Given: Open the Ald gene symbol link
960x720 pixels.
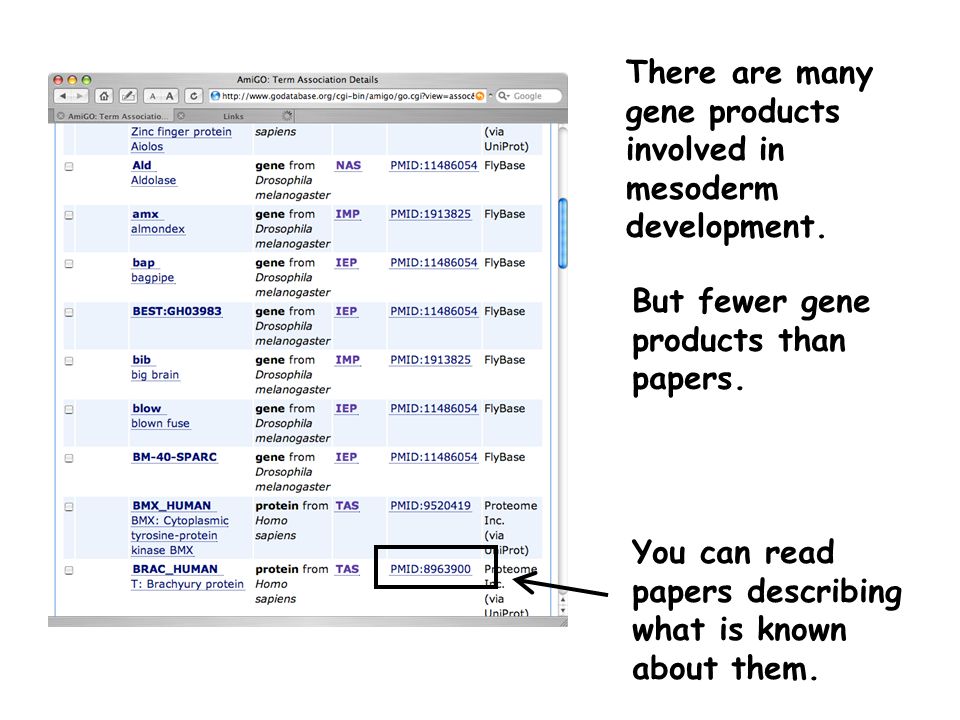Looking at the screenshot, I should point(142,165).
